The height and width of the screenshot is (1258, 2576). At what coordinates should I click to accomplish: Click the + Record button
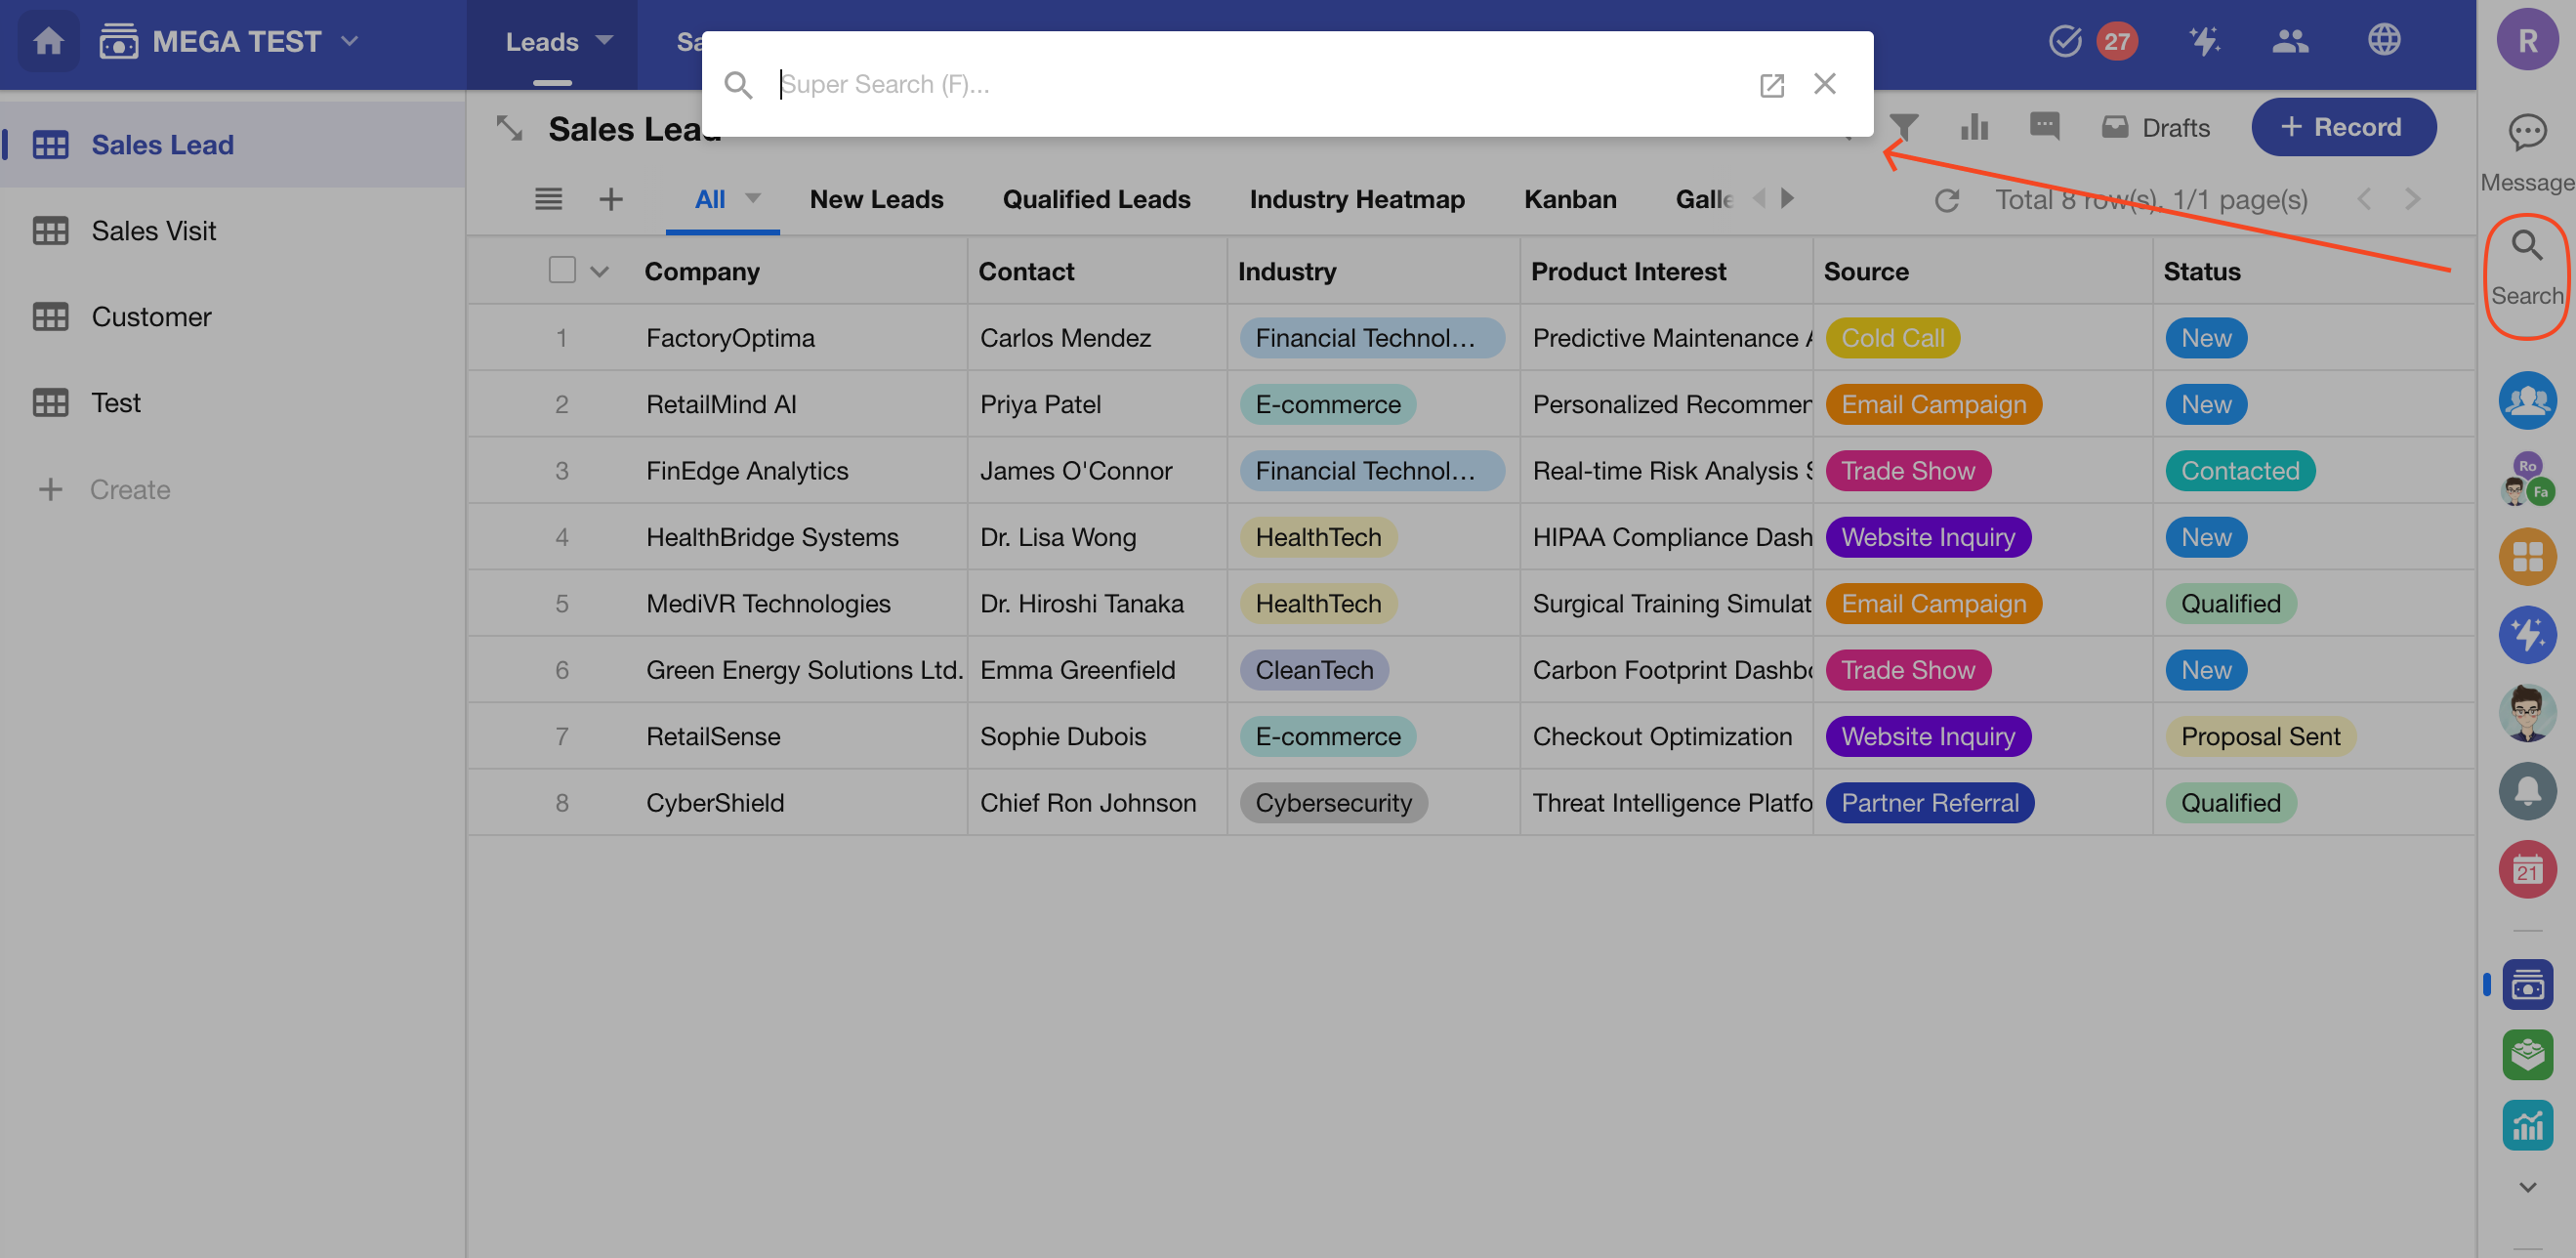click(x=2342, y=127)
